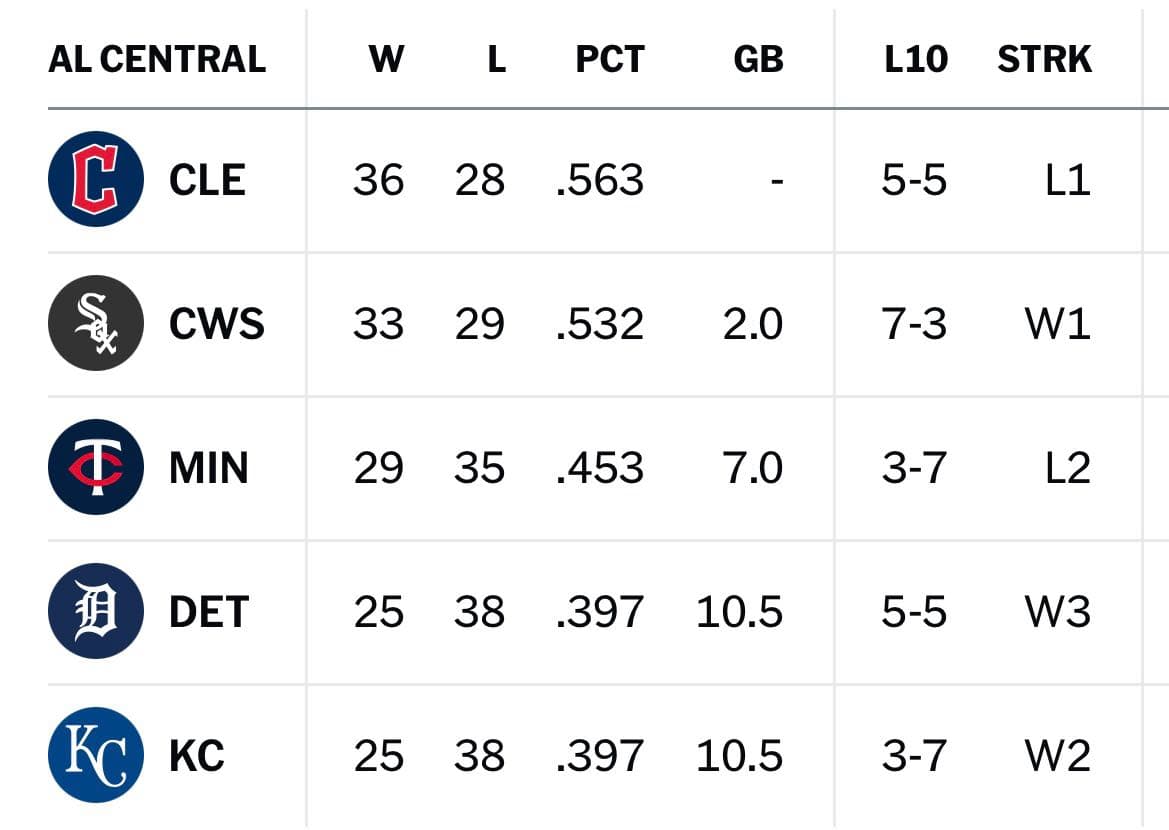Tap the Kansas City Royals logo
Image resolution: width=1169 pixels, height=830 pixels.
pos(95,755)
